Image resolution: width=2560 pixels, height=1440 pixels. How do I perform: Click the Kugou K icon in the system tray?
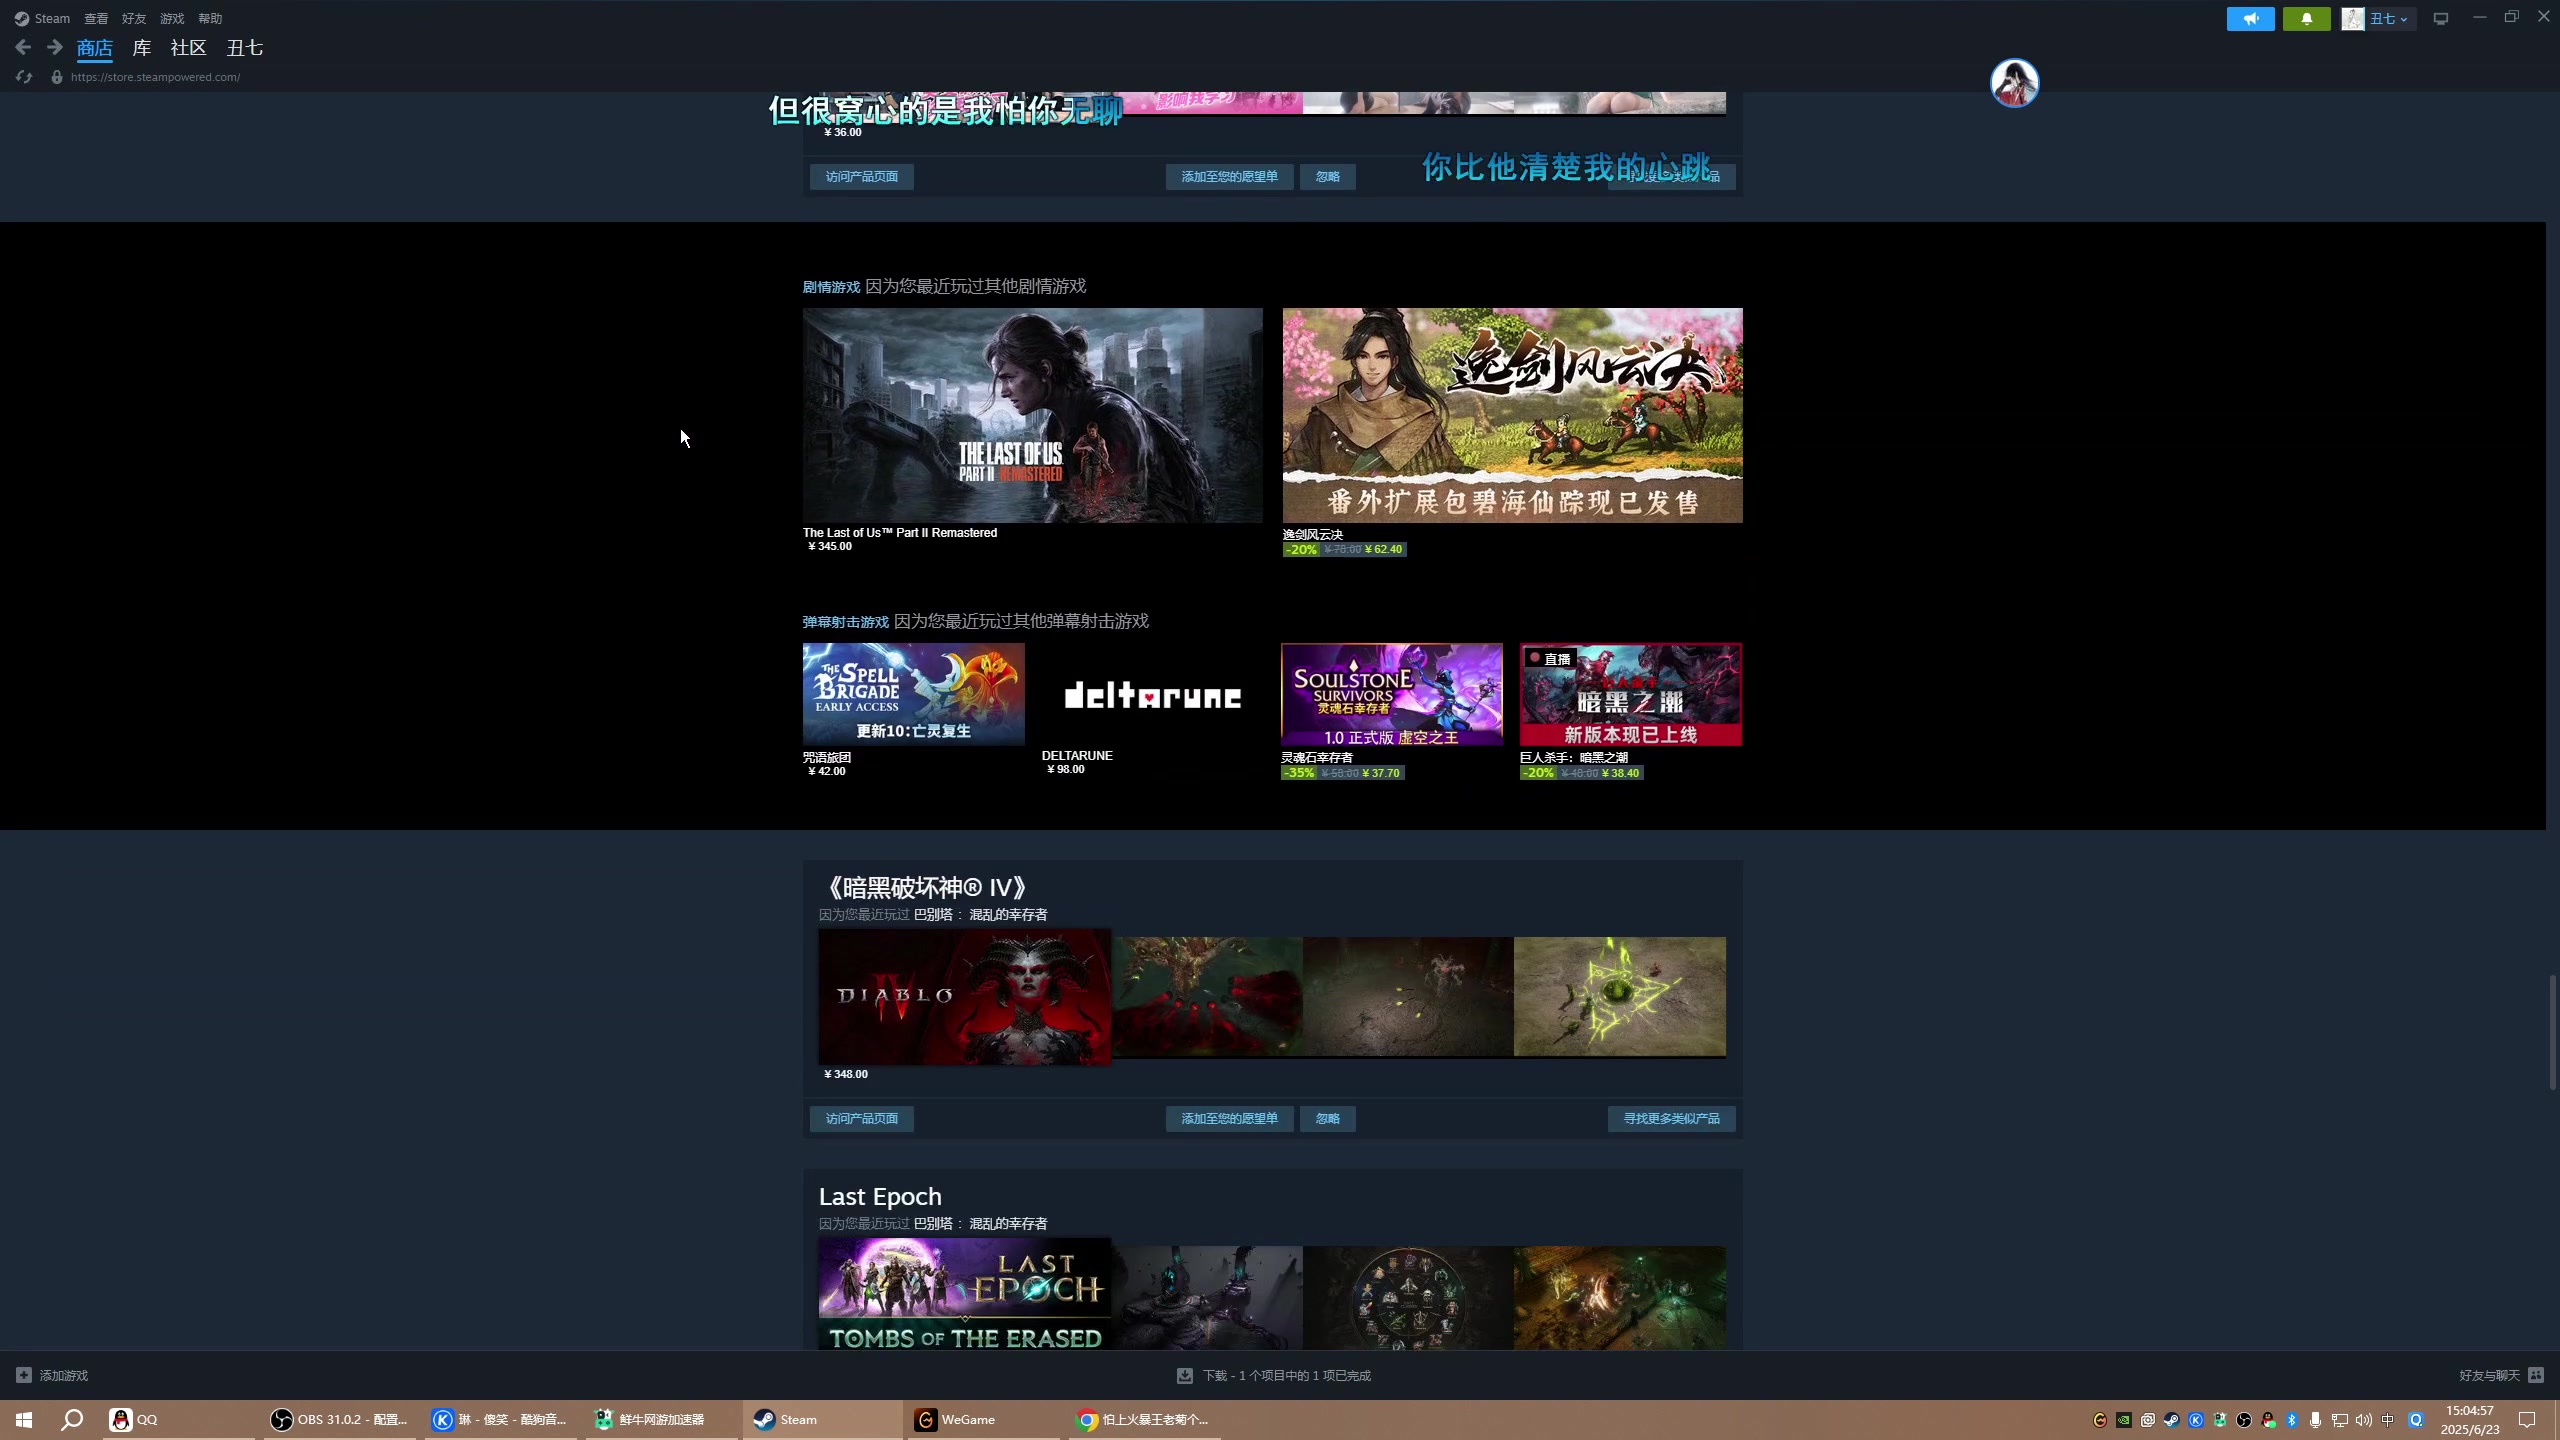click(2196, 1420)
